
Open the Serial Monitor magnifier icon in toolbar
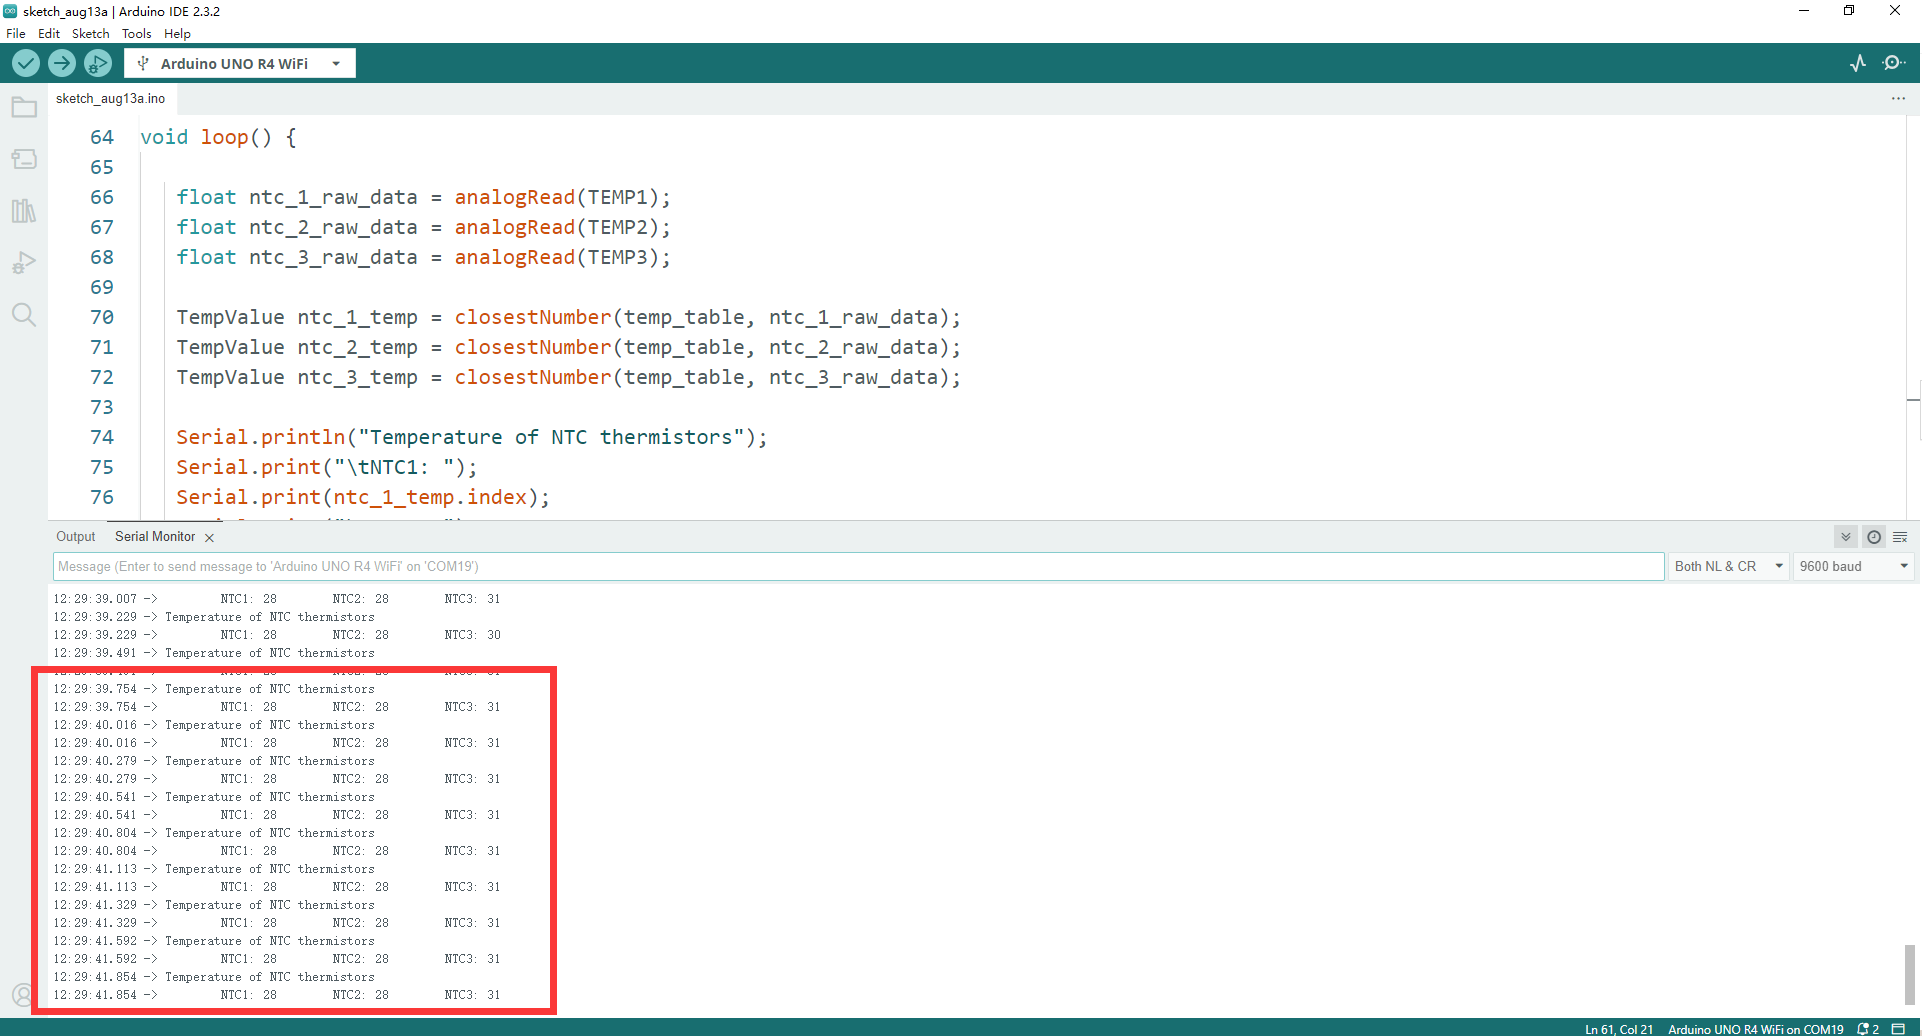pos(1893,63)
